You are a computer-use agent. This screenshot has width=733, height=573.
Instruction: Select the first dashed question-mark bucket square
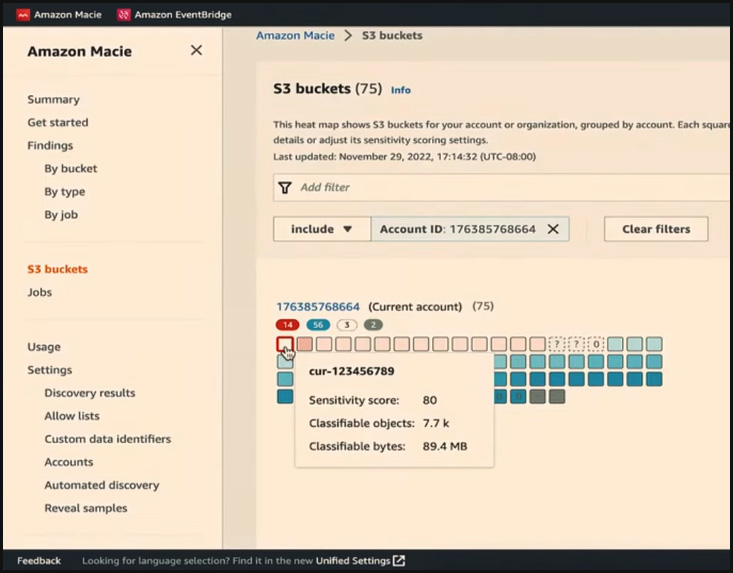pyautogui.click(x=557, y=344)
